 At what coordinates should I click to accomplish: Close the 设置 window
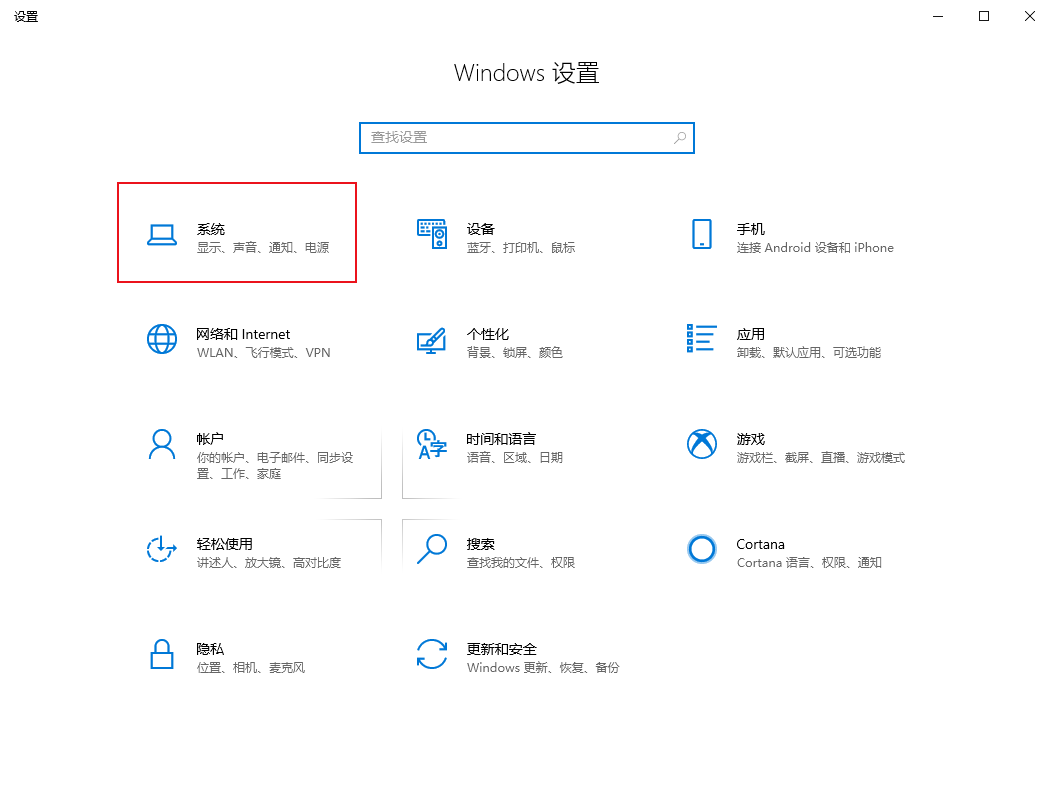pos(1029,16)
